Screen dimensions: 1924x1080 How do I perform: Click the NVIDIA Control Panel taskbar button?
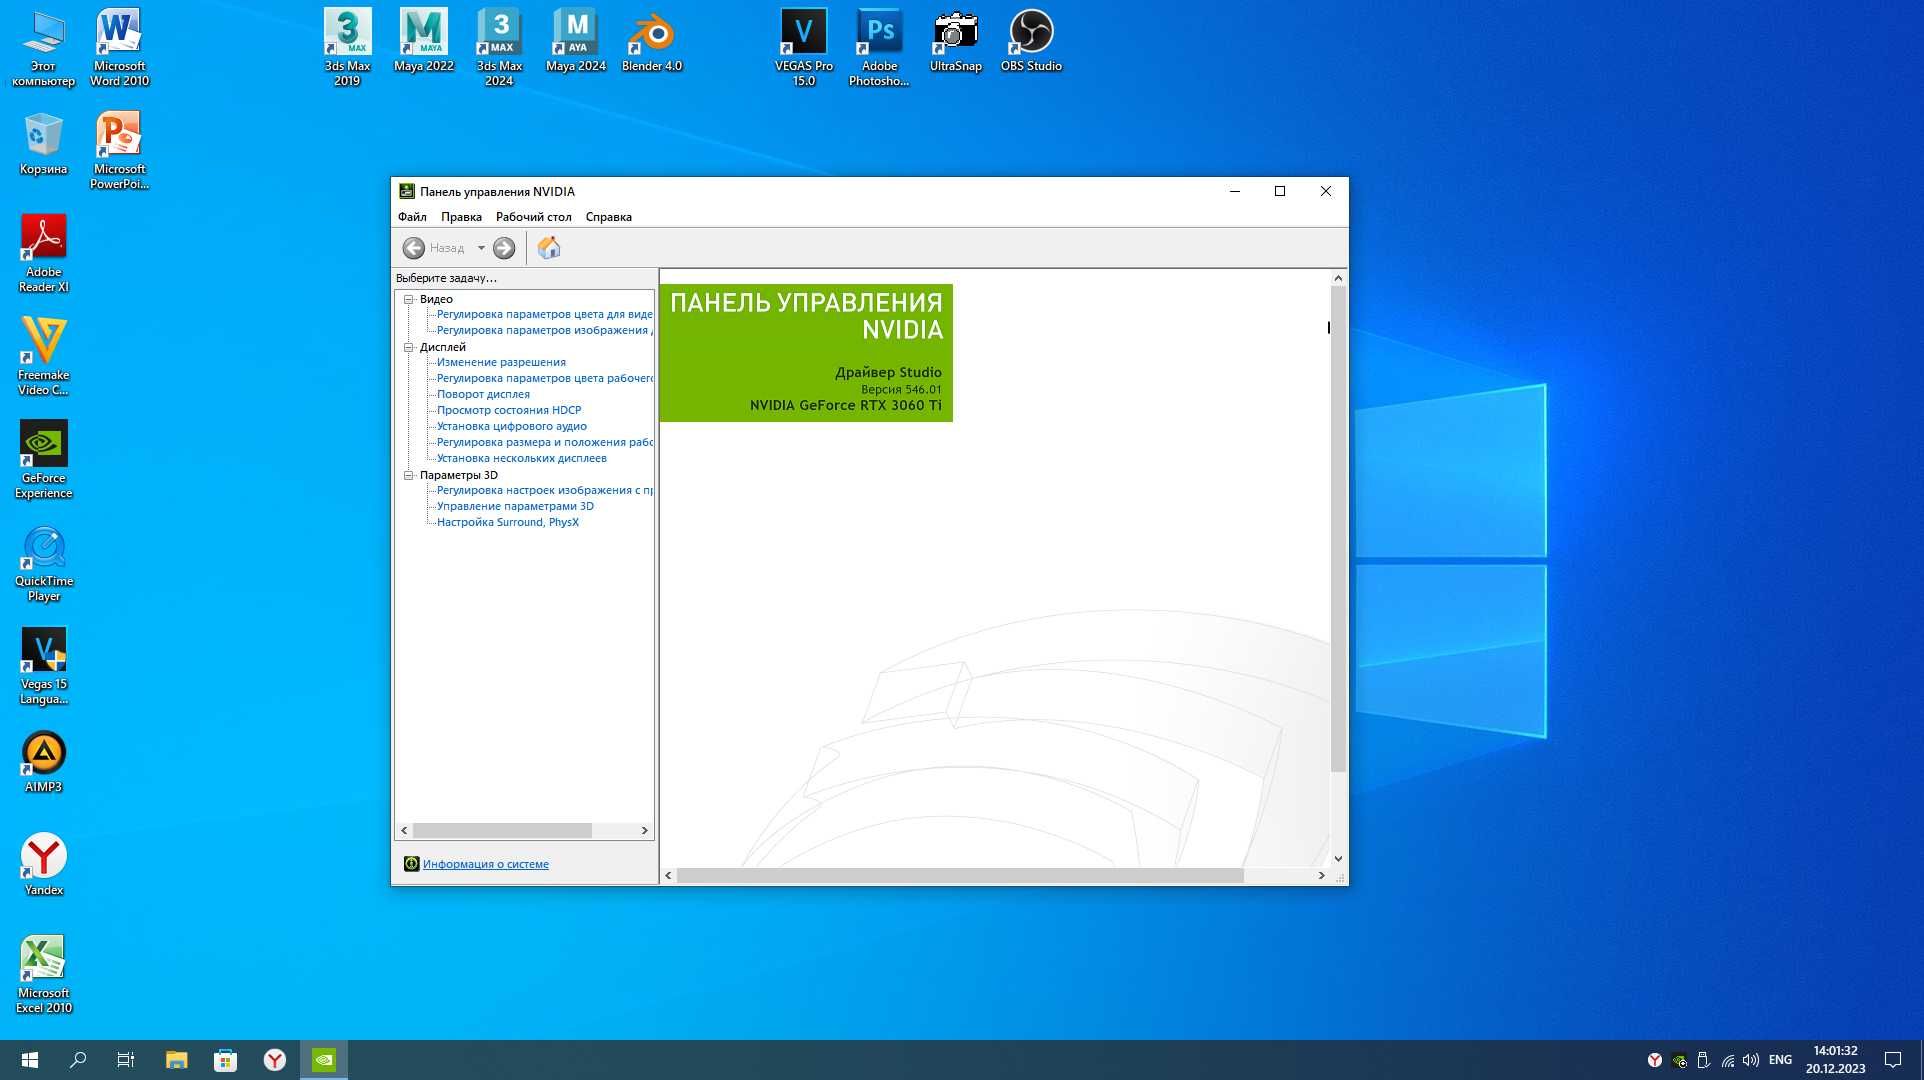324,1060
